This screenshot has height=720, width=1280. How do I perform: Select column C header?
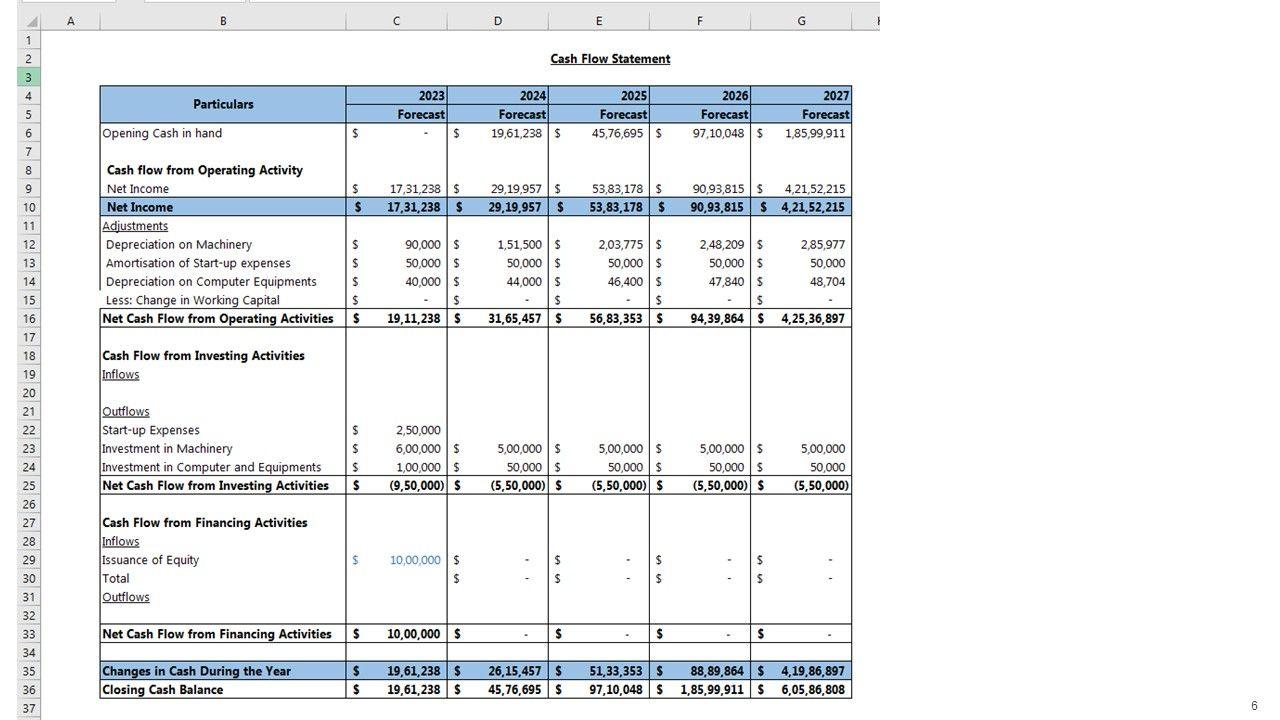pyautogui.click(x=396, y=21)
